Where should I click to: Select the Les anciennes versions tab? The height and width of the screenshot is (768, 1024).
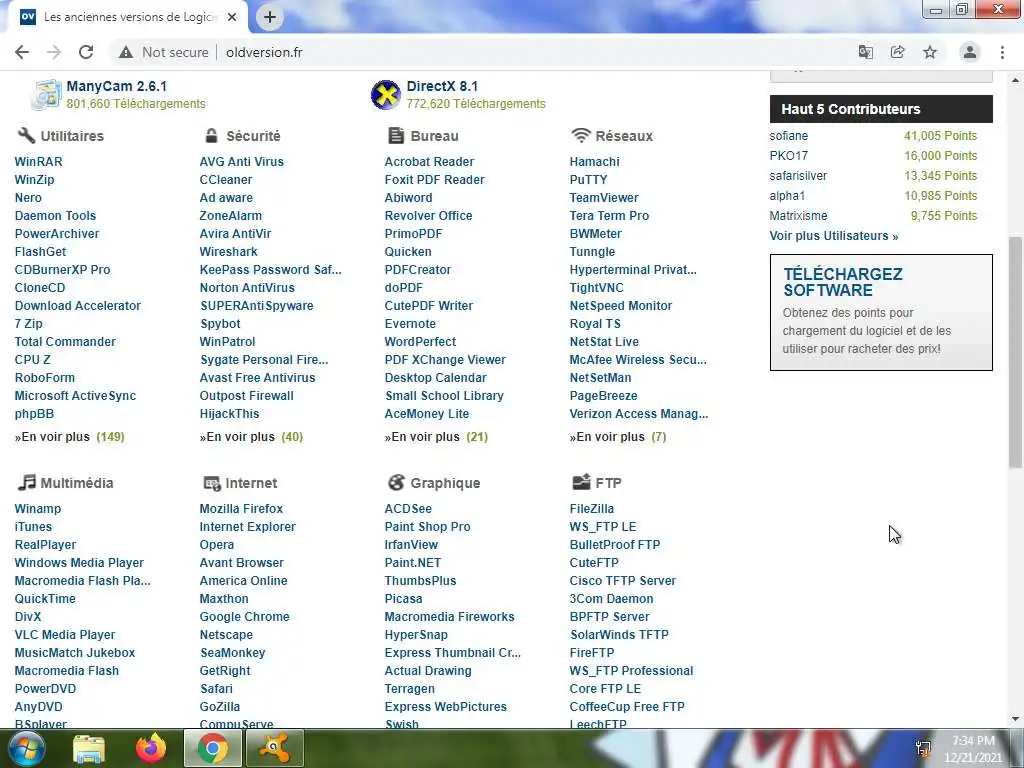127,17
